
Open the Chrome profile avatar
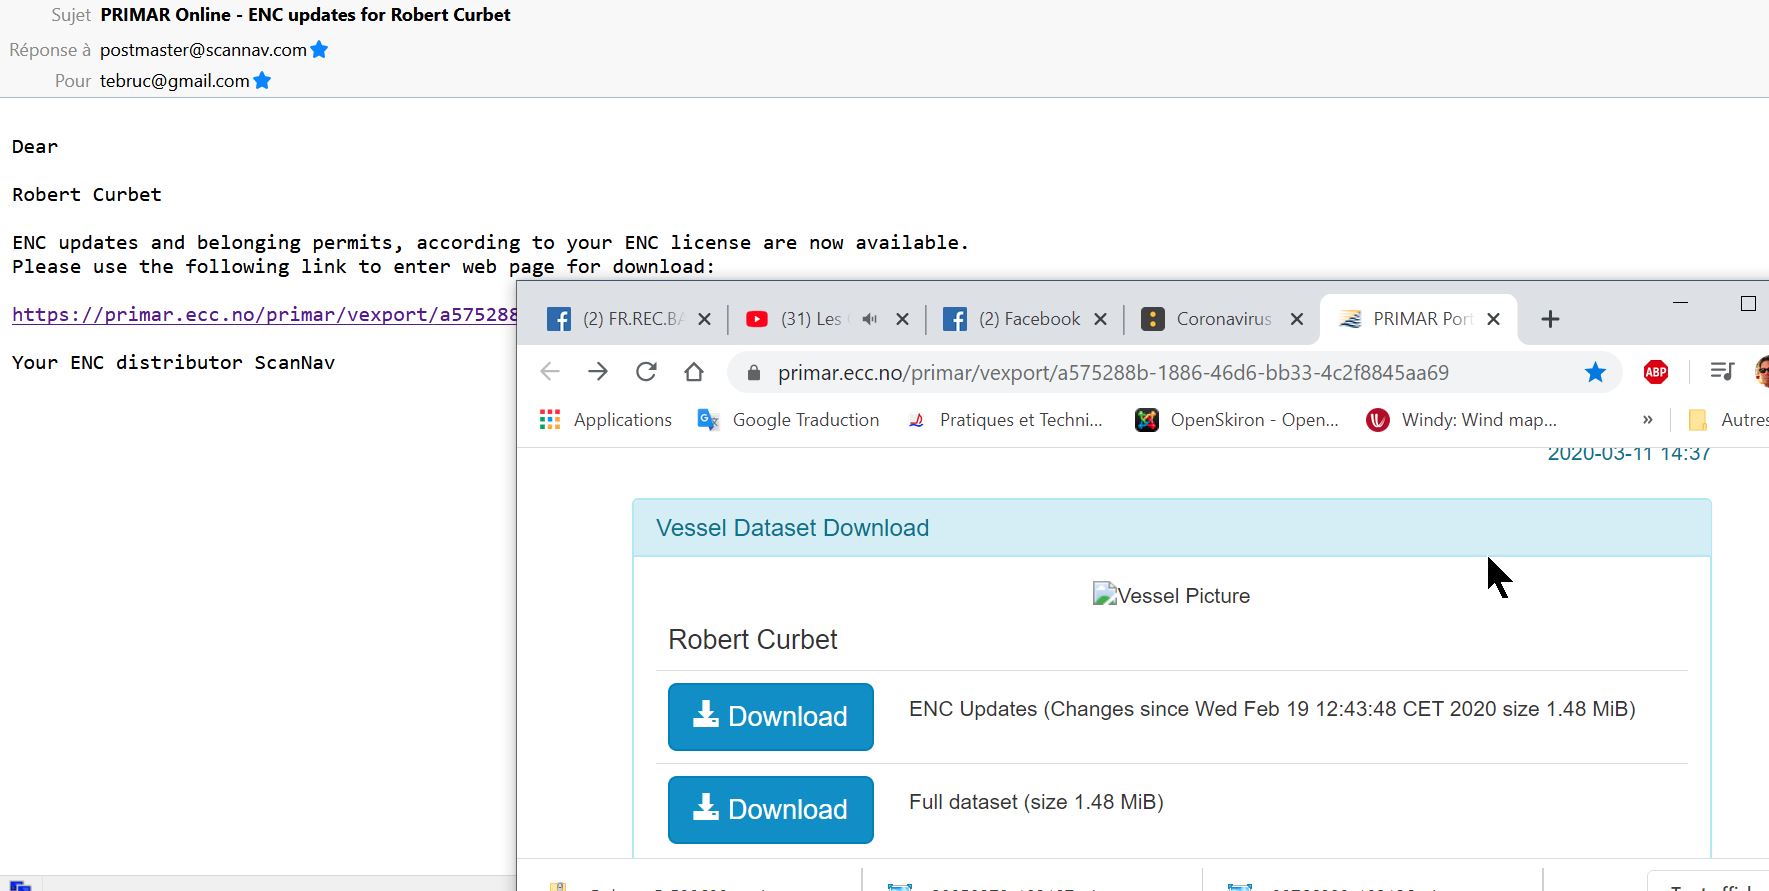coord(1762,372)
